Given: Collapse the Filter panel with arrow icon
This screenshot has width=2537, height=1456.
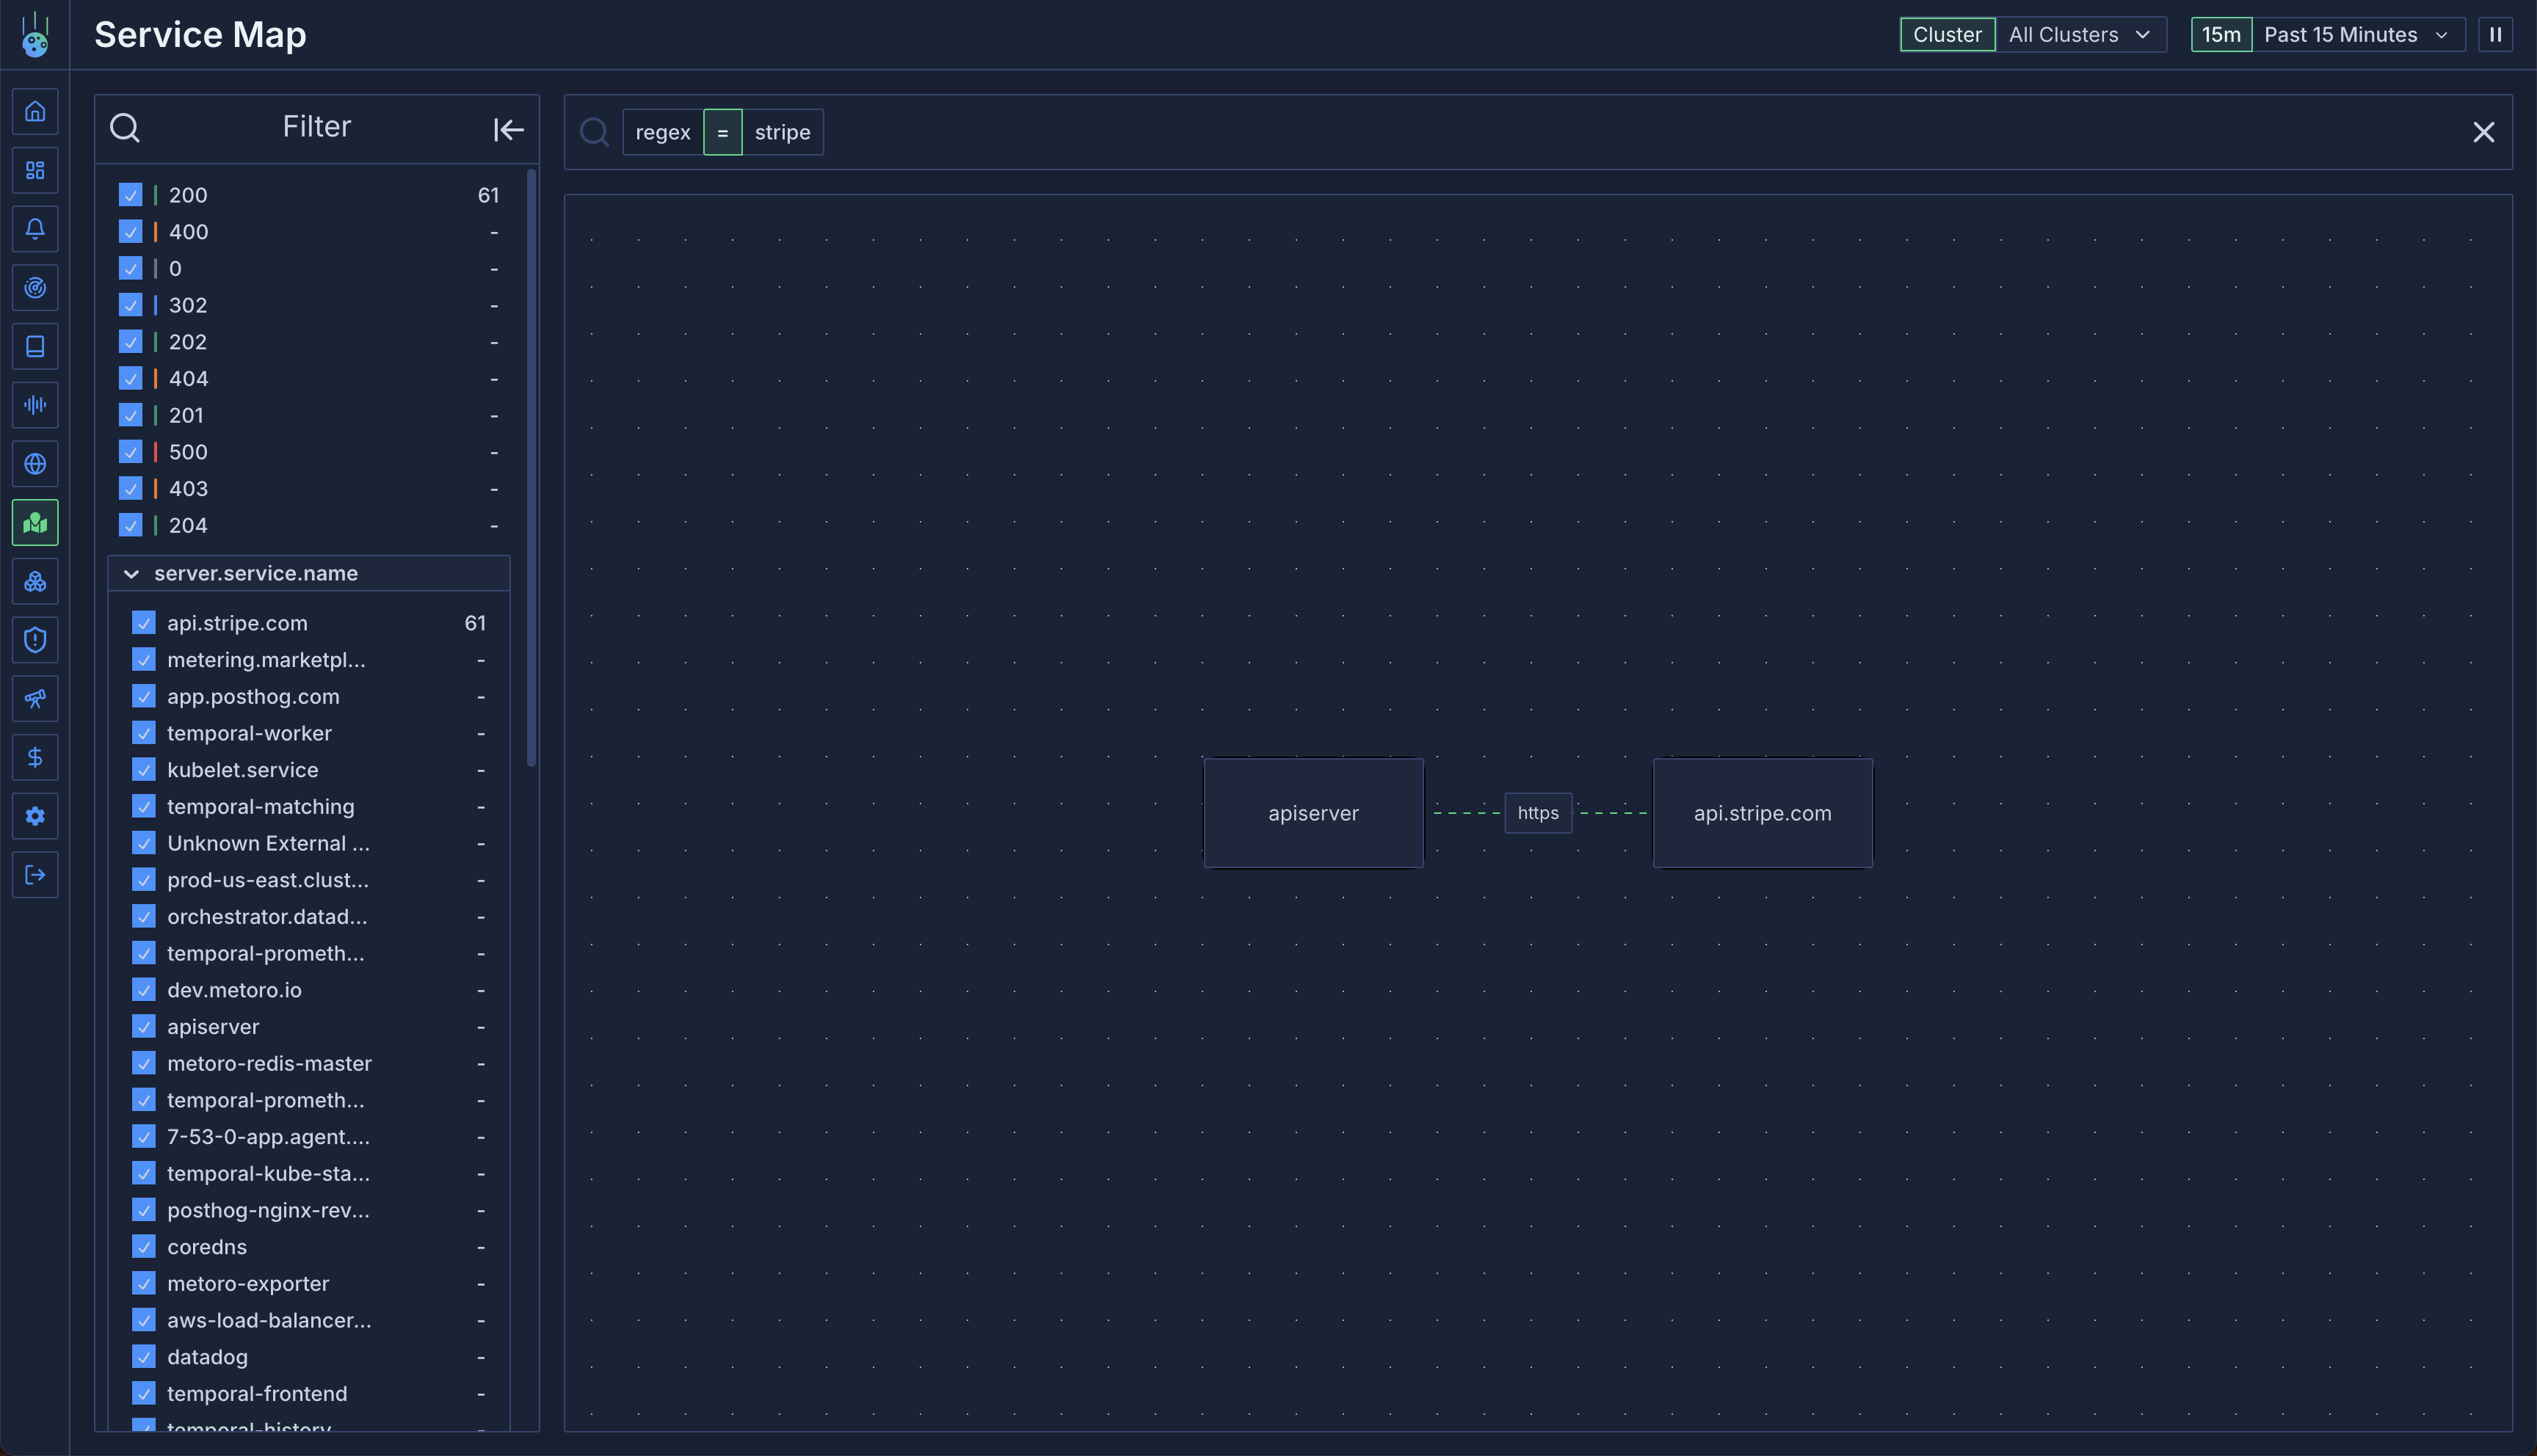Looking at the screenshot, I should click(508, 129).
